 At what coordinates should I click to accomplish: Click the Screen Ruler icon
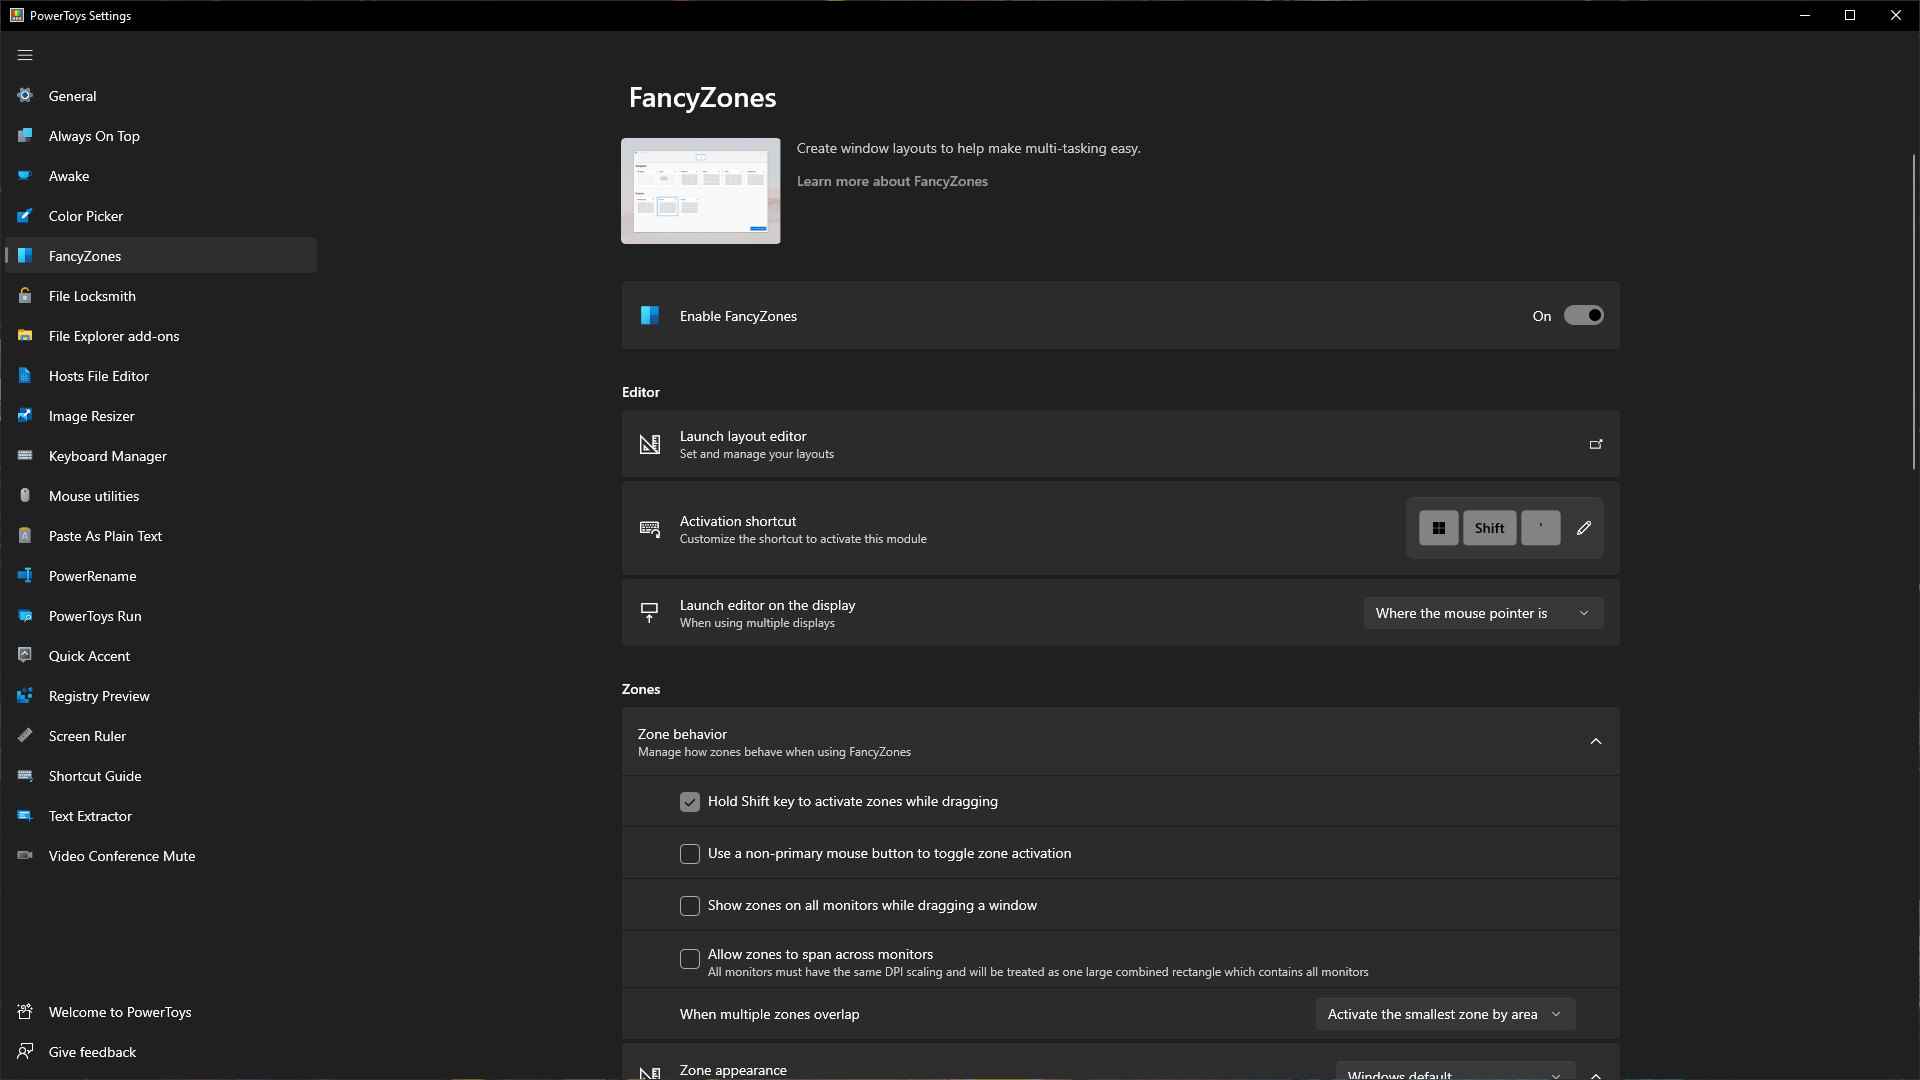[25, 735]
